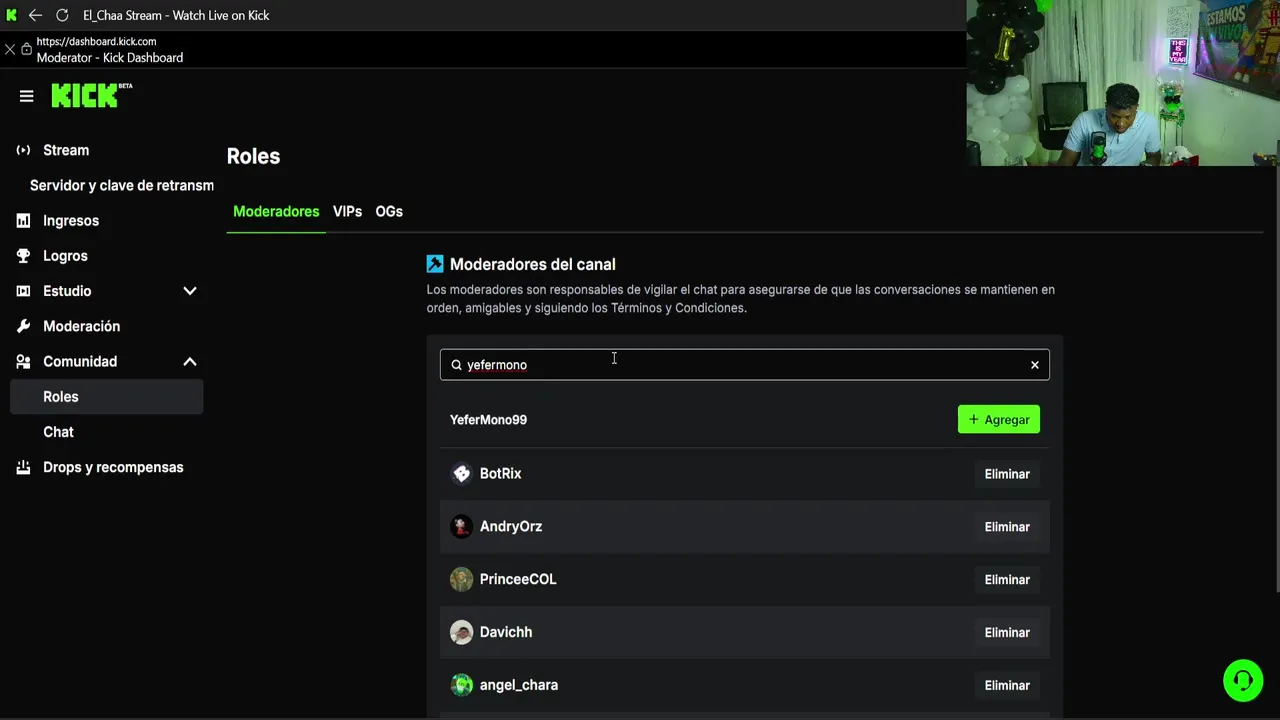
Task: Switch to the VIPs tab
Action: (x=347, y=212)
